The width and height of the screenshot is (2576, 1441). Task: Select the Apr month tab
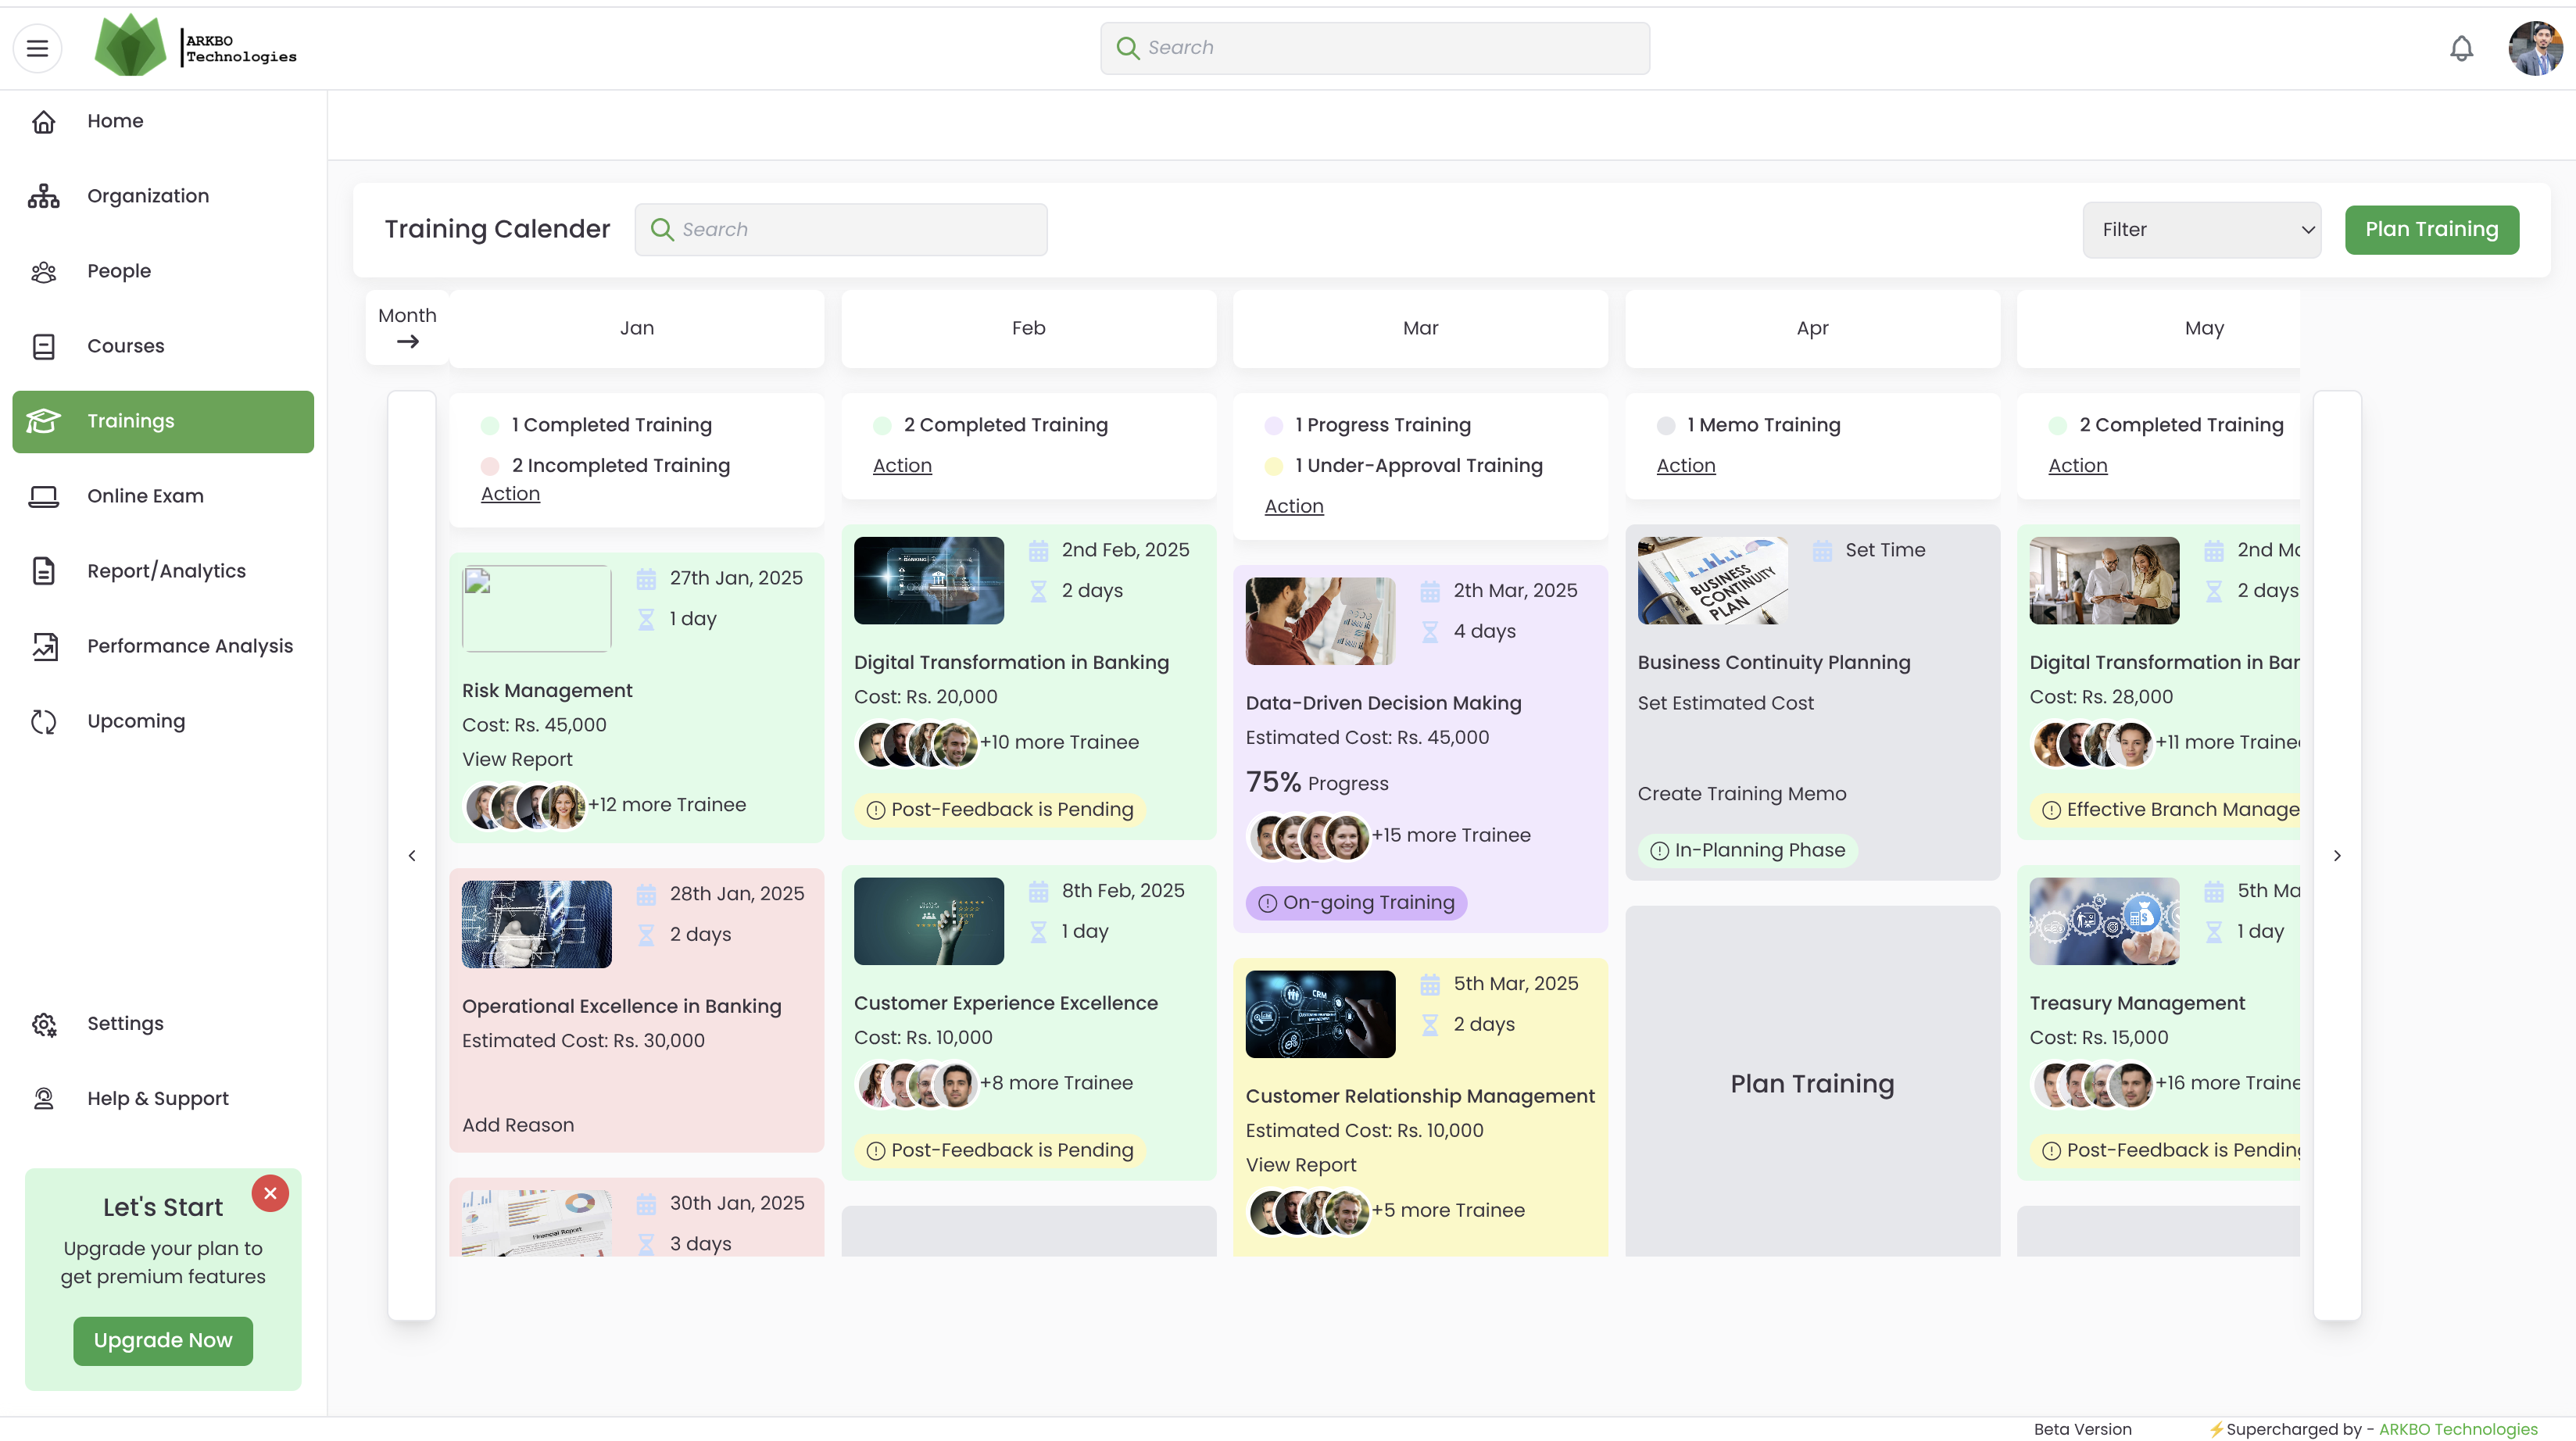click(x=1811, y=328)
